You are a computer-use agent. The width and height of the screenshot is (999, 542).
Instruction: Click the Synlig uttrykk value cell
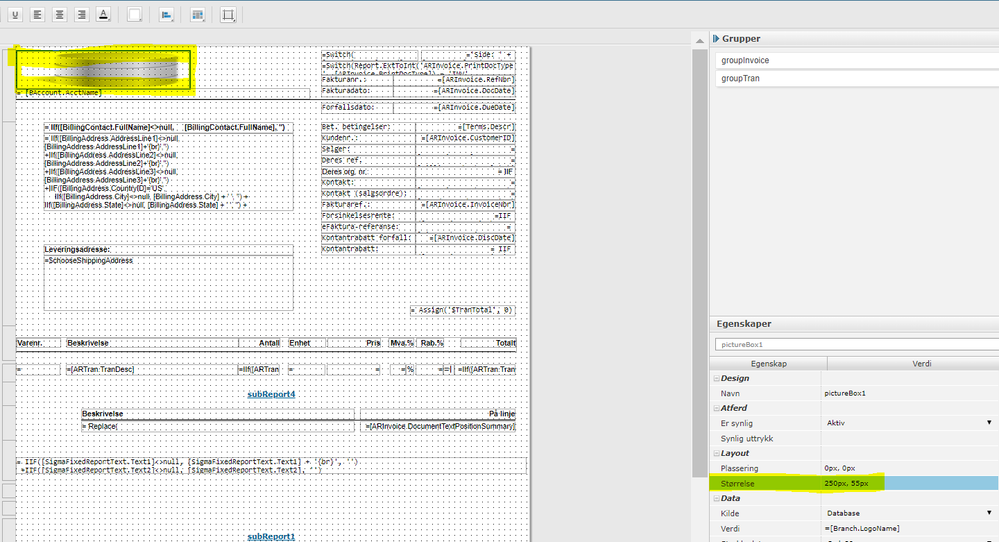point(910,438)
